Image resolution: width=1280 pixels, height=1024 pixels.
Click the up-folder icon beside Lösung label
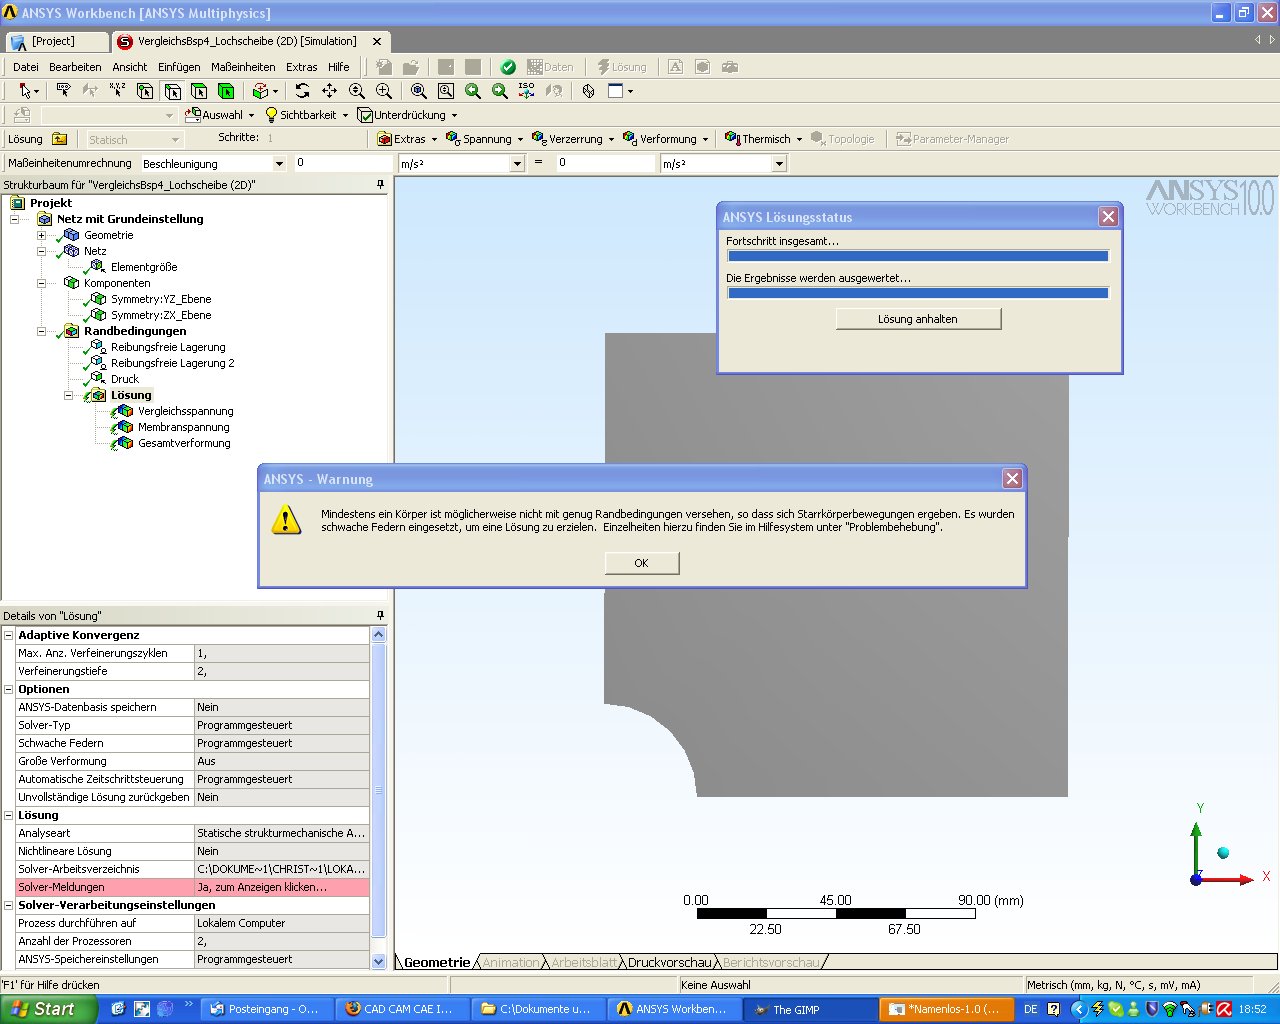(x=60, y=139)
